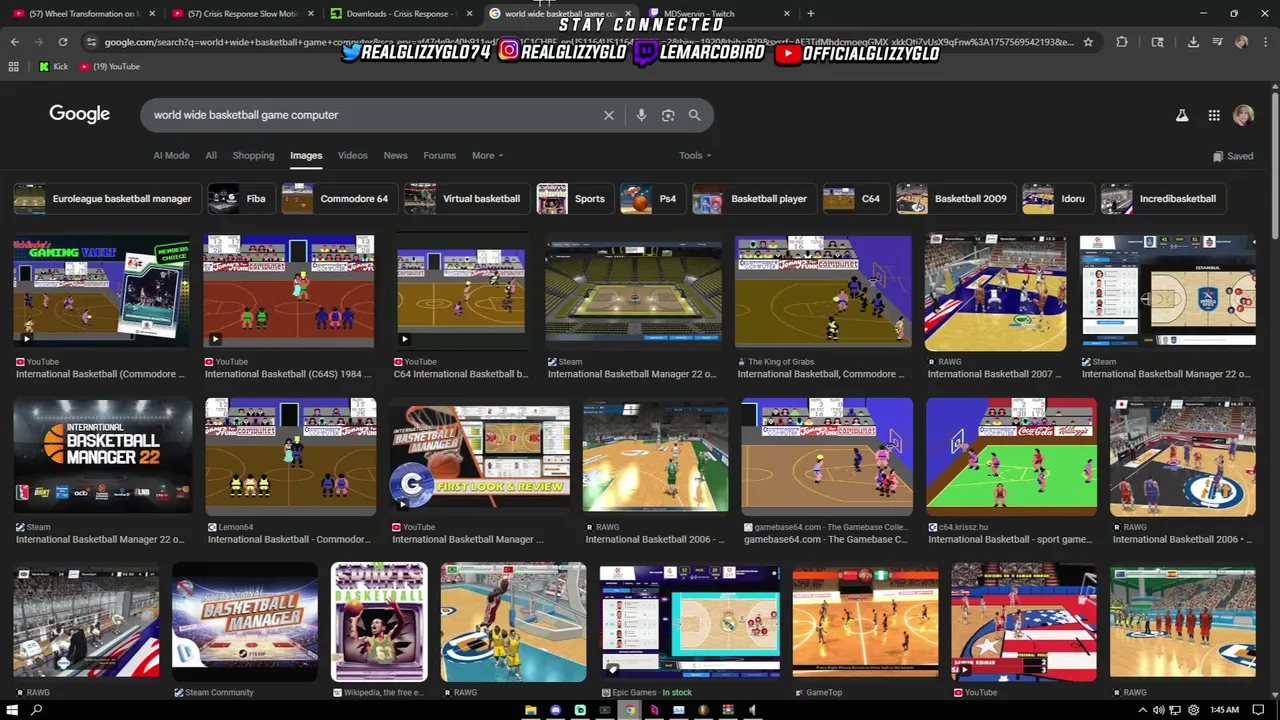Screen dimensions: 1280x720
Task: Filter by Virtual basketball chip
Action: tap(466, 198)
